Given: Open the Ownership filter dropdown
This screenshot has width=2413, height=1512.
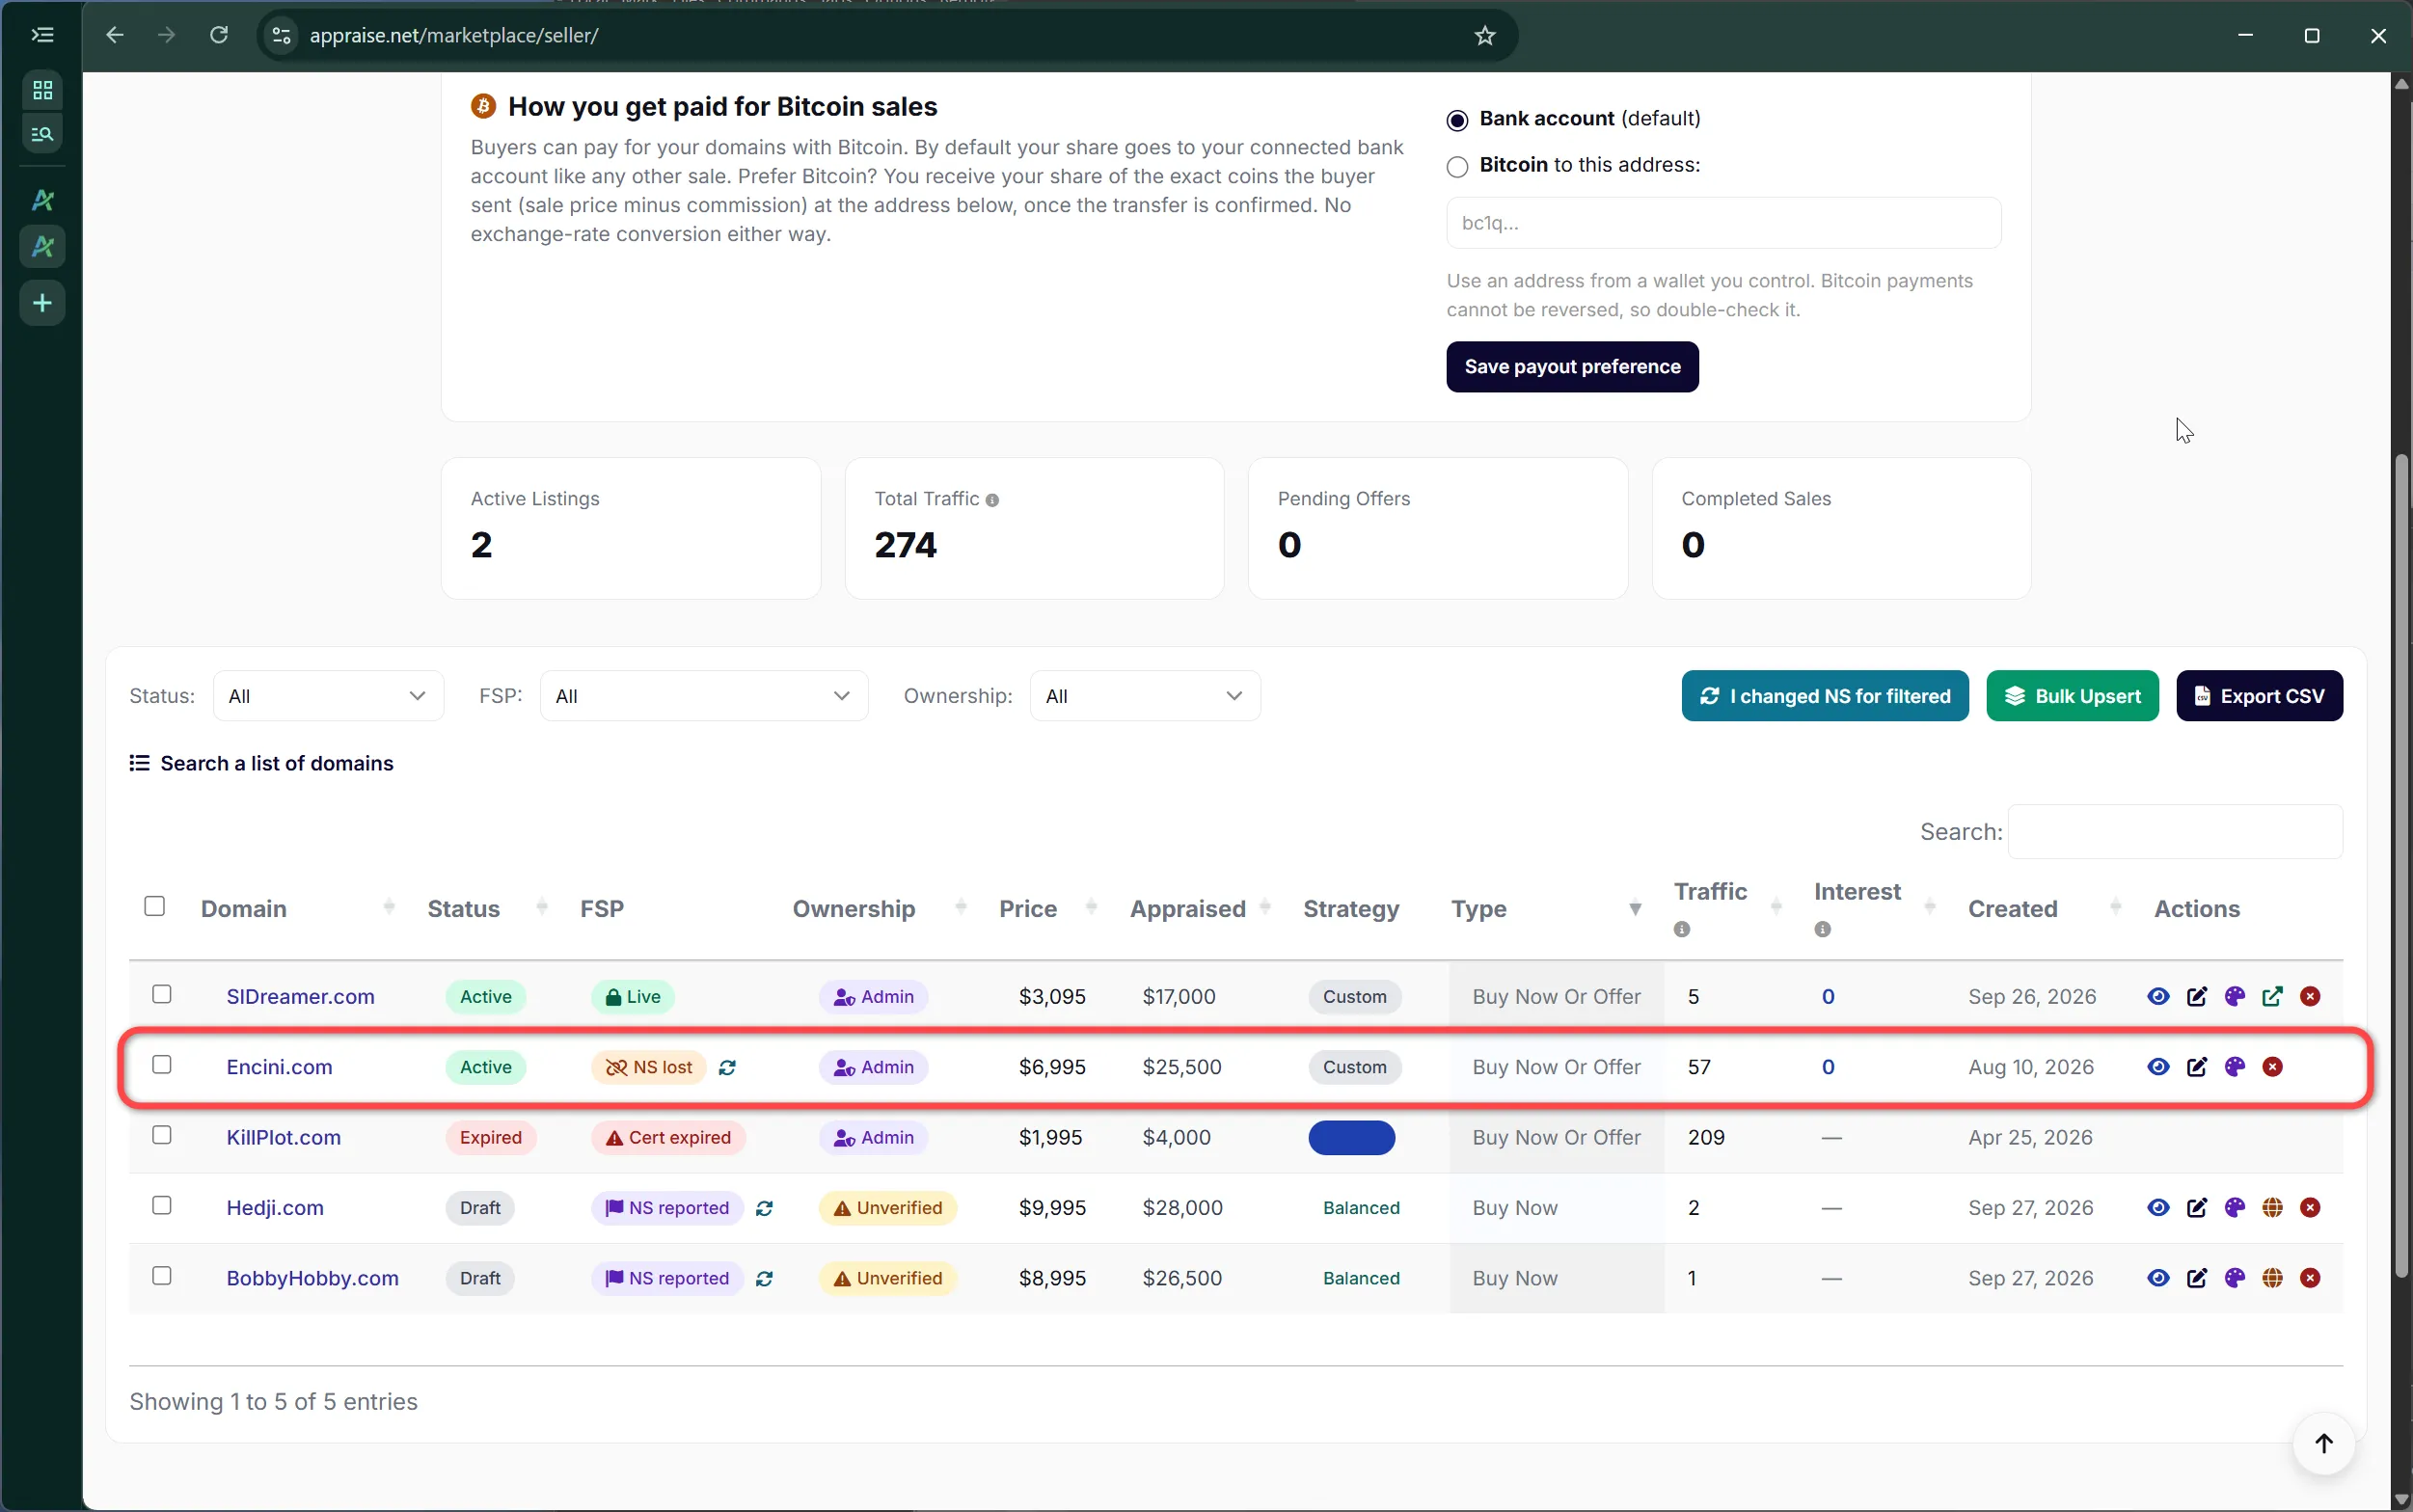Looking at the screenshot, I should [1145, 696].
